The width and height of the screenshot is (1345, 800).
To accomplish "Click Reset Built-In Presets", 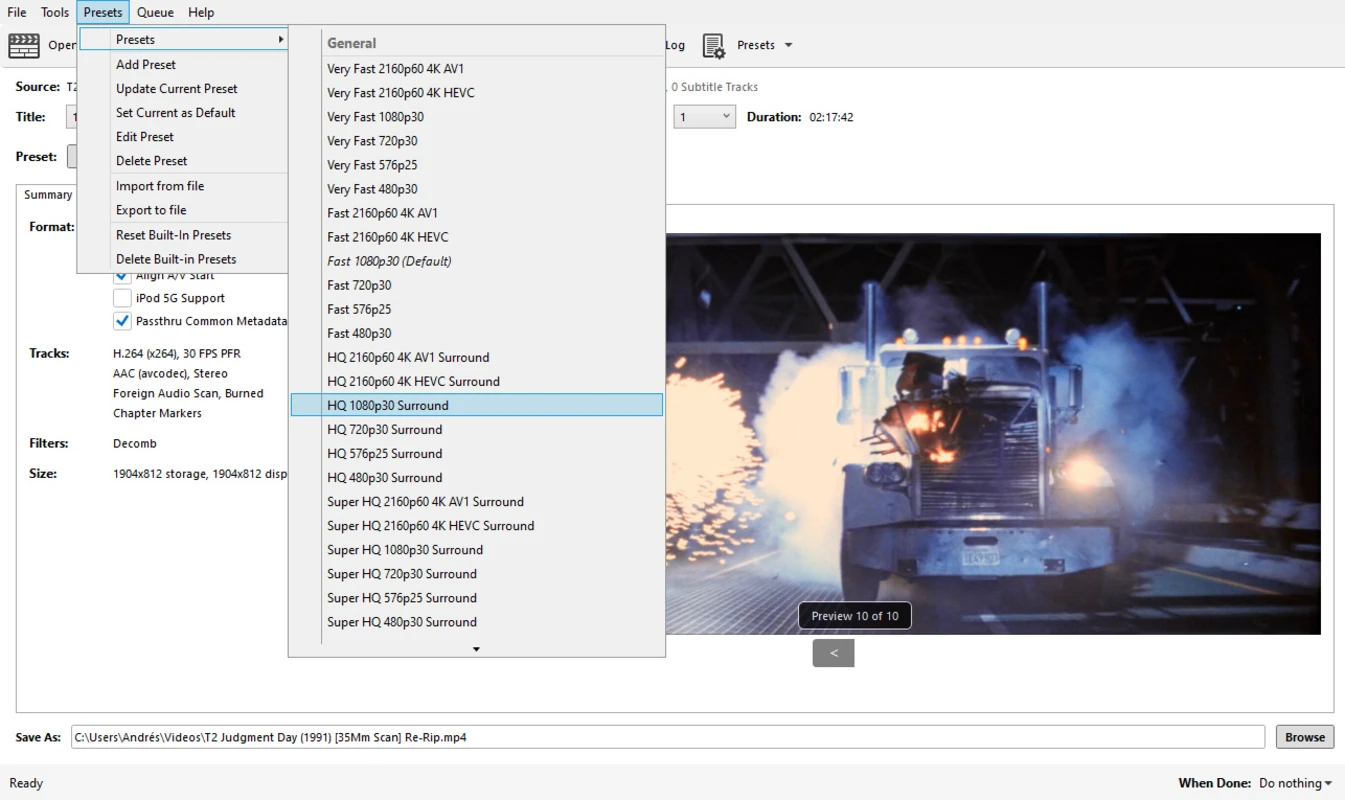I will [173, 235].
